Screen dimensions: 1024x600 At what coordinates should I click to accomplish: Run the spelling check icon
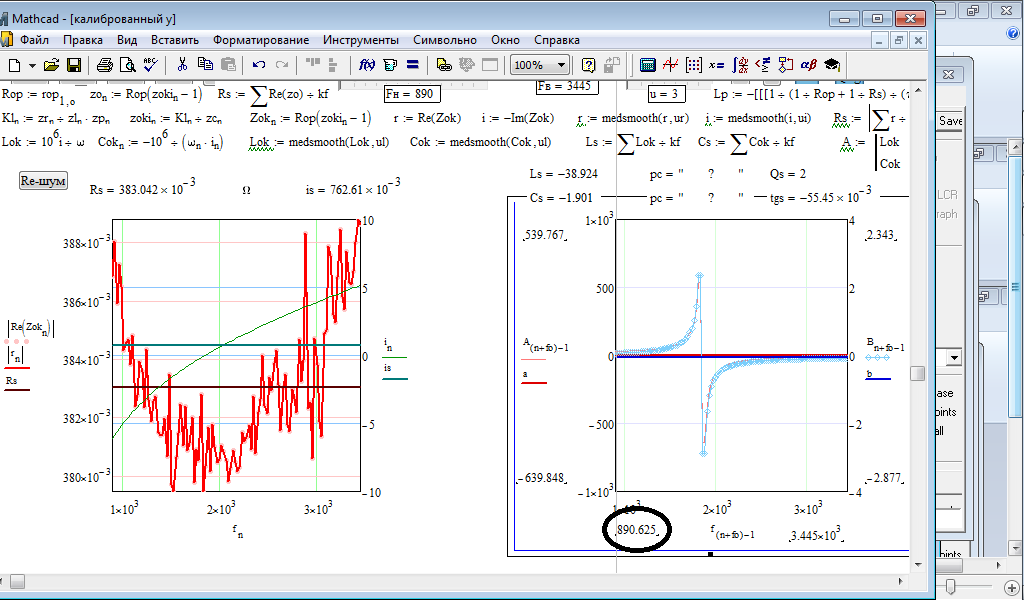point(150,65)
